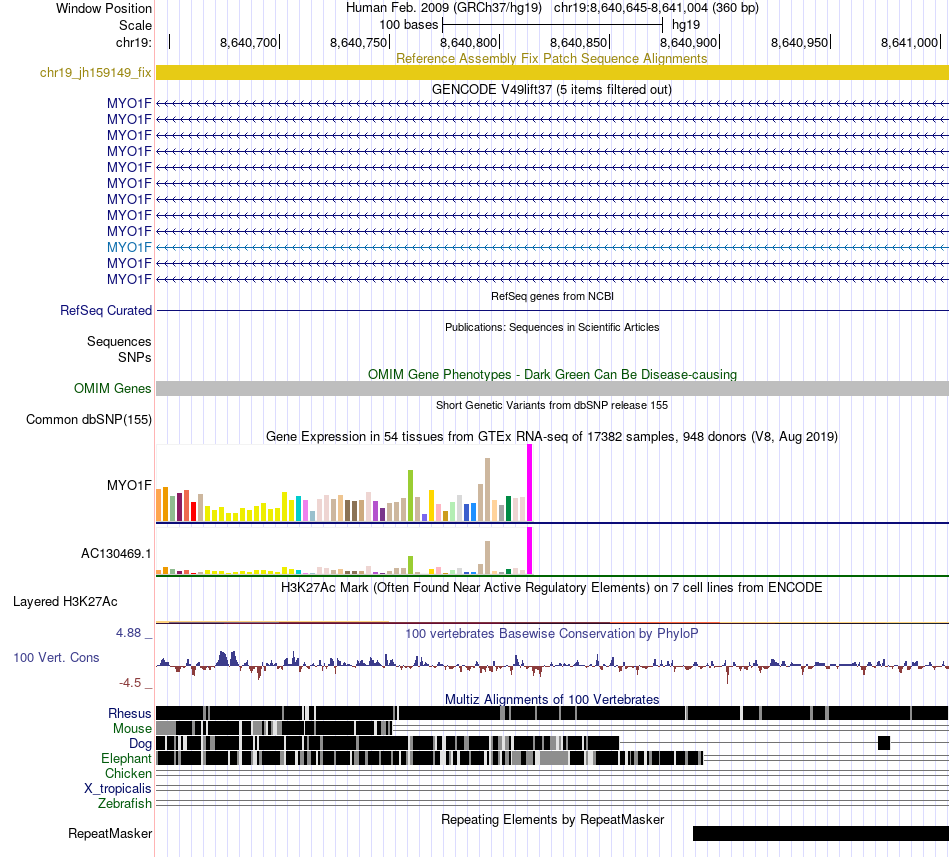Click the 'X_tropicalis' species label

pyautogui.click(x=118, y=789)
